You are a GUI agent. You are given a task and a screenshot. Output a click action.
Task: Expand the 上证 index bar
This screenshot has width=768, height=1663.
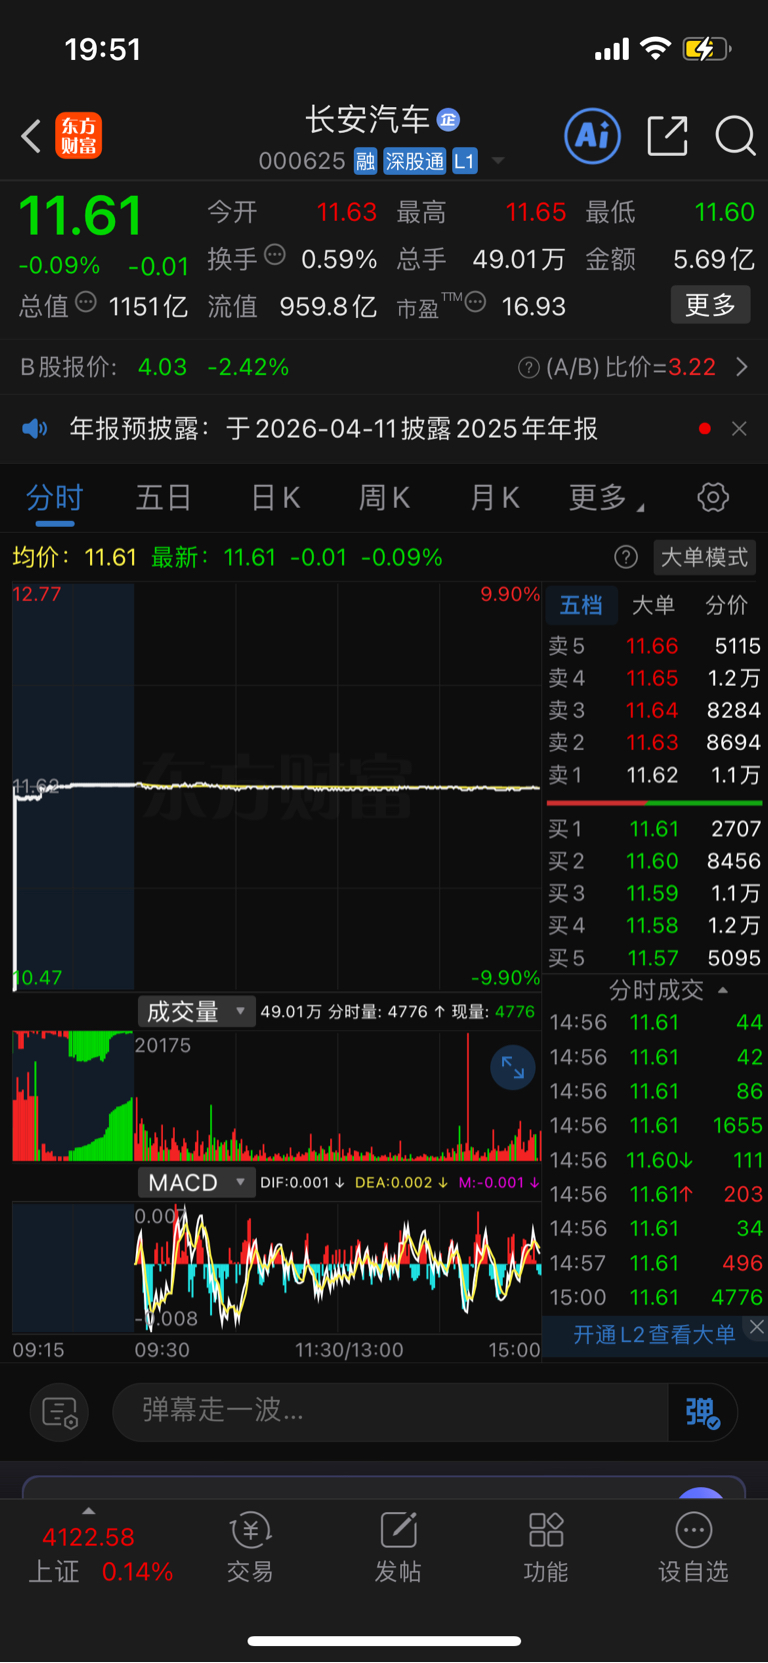pyautogui.click(x=89, y=1510)
